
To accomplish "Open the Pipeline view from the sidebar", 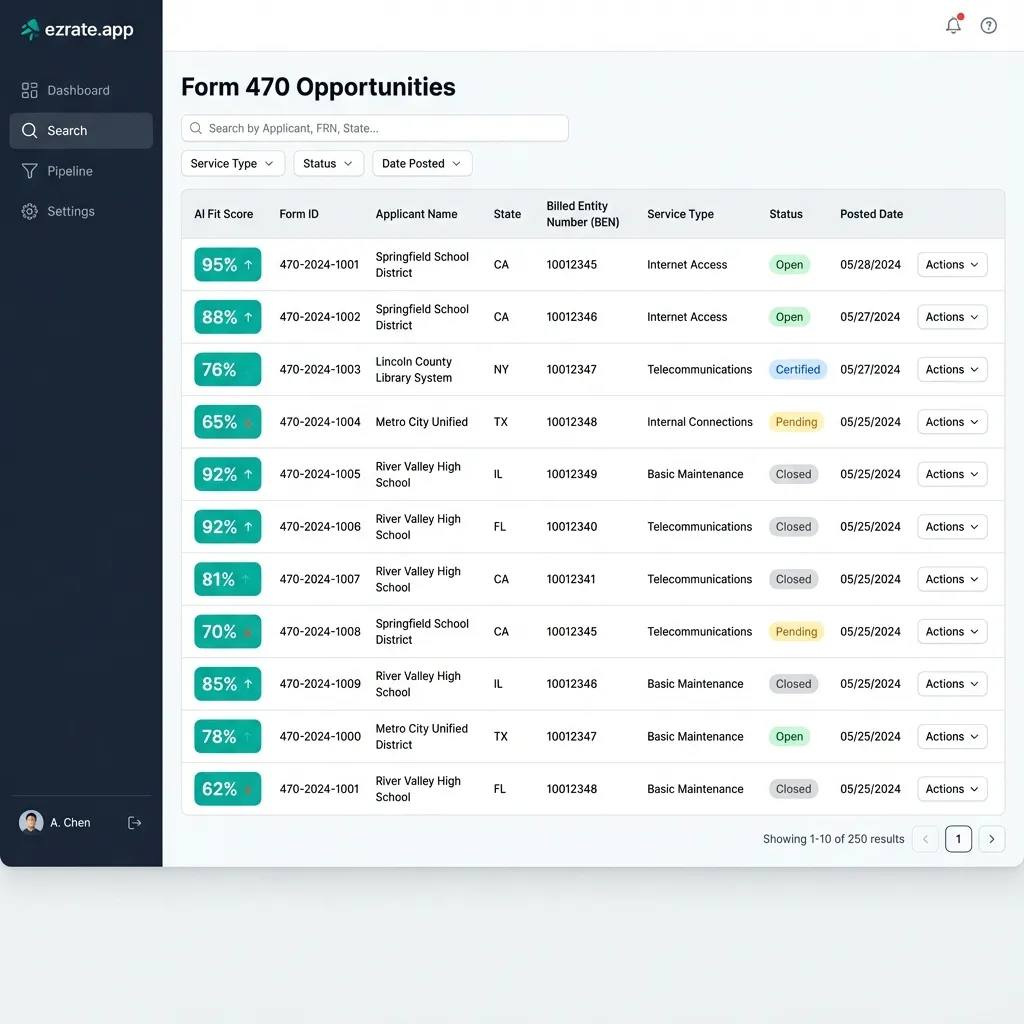I will point(68,171).
